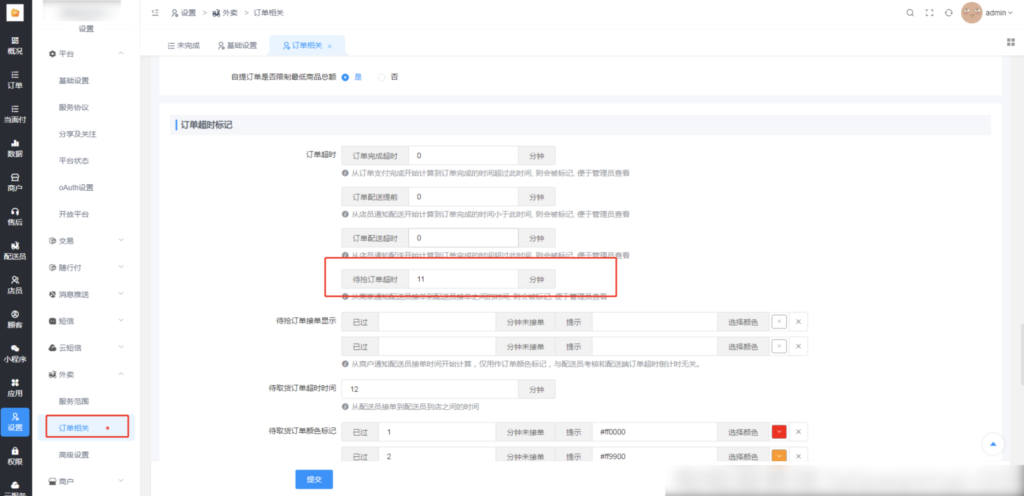Toggle fullscreen mode icon in header
Image resolution: width=1024 pixels, height=496 pixels.
point(929,12)
